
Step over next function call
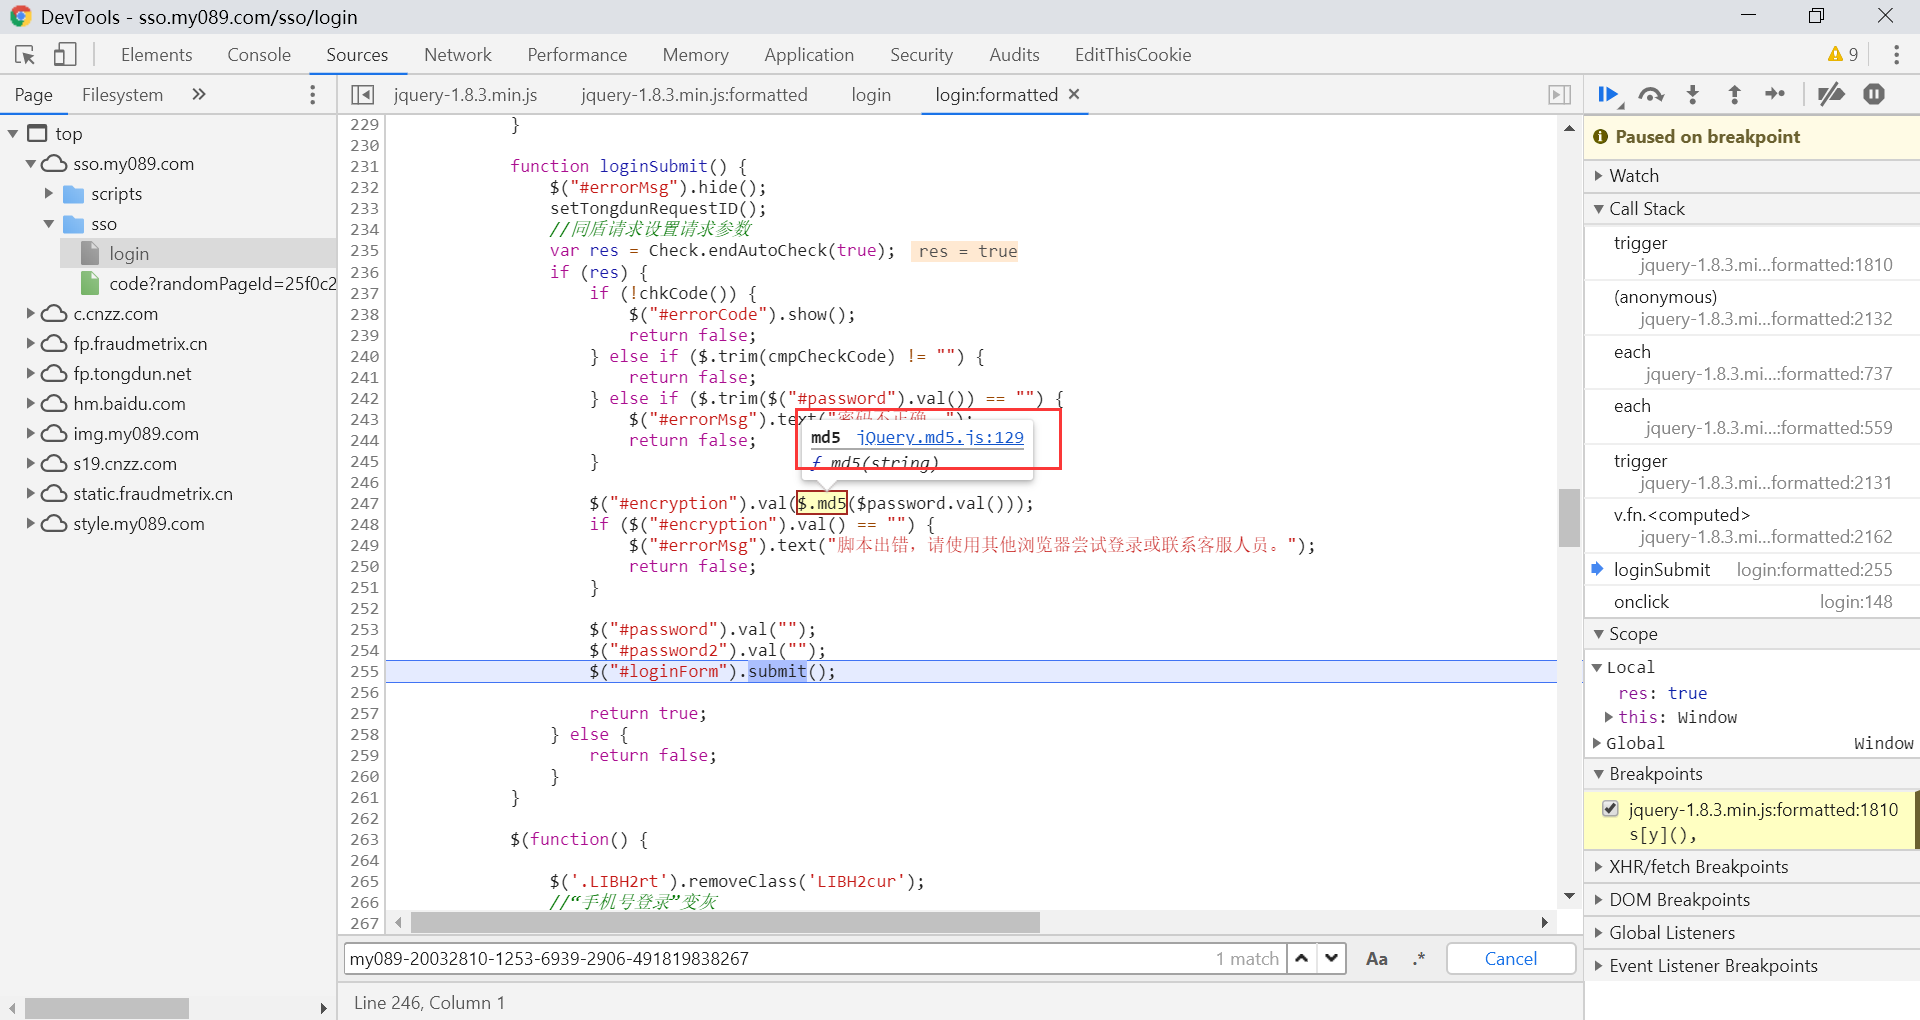1651,94
